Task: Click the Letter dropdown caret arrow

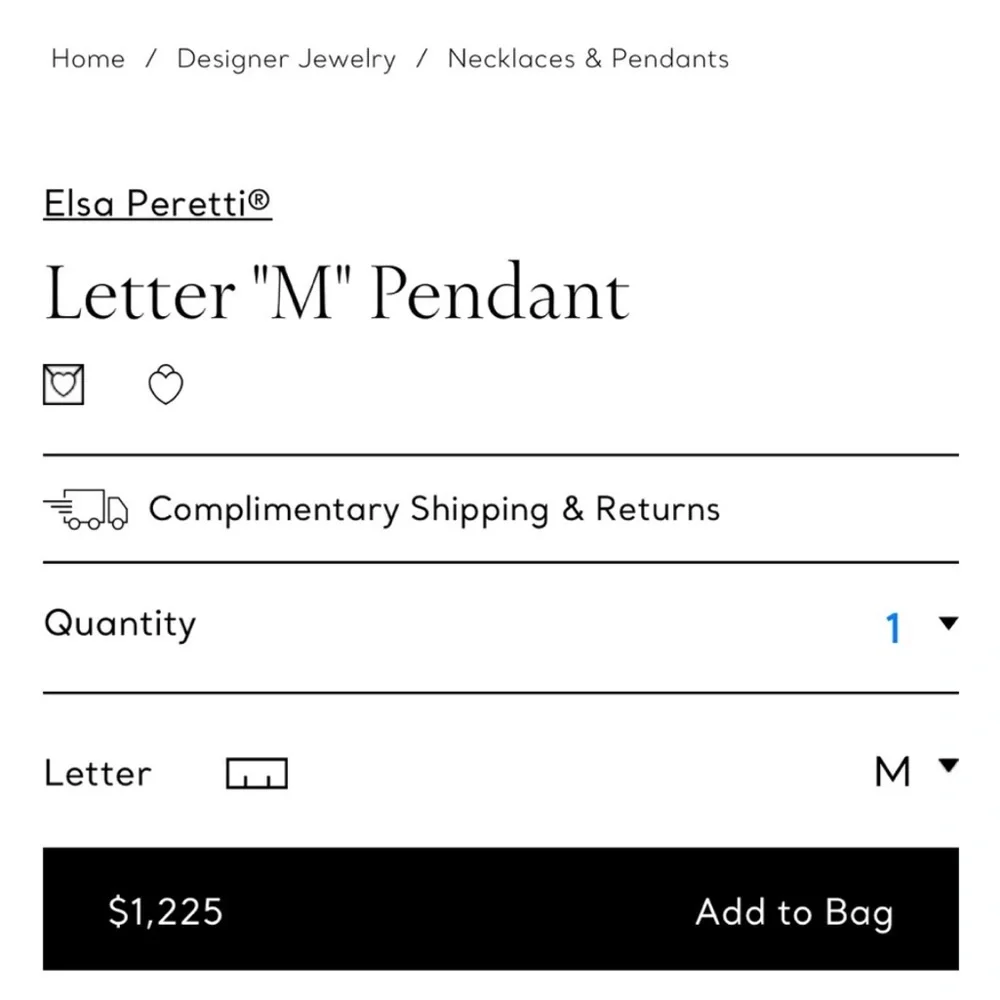Action: coord(947,768)
